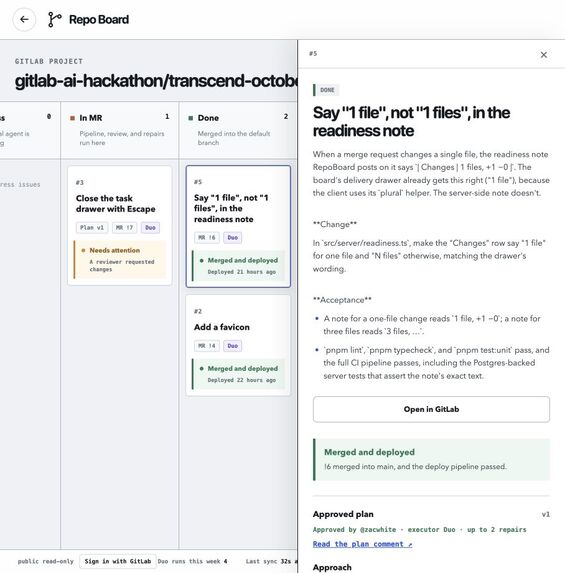Click the 'MR !7' tag on card #3
The width and height of the screenshot is (565, 573).
124,228
